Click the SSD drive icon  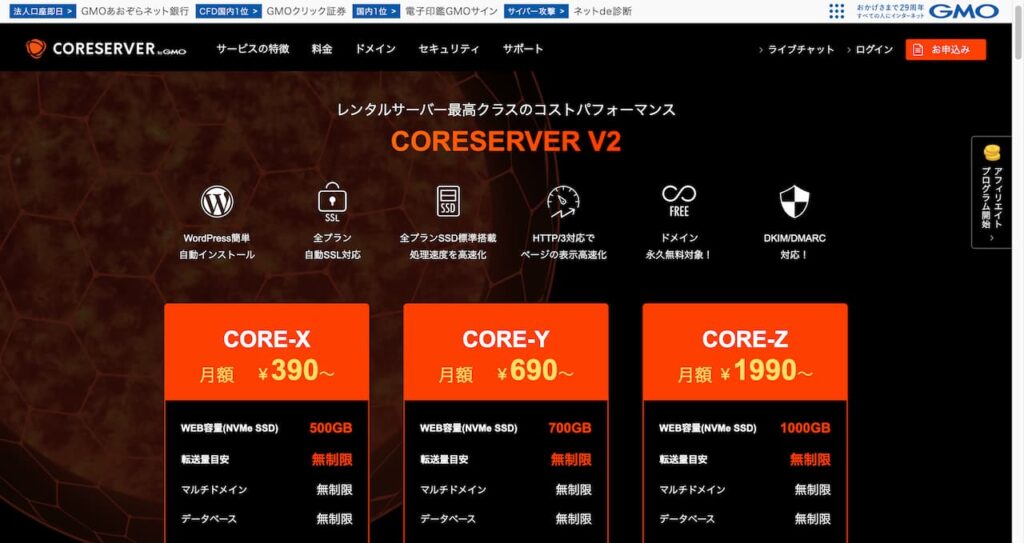(448, 201)
